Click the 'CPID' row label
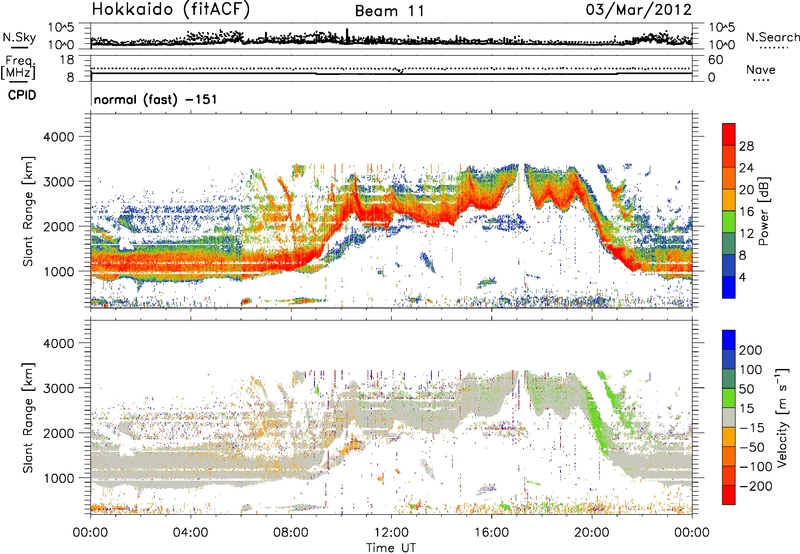The image size is (800, 554). [x=22, y=95]
